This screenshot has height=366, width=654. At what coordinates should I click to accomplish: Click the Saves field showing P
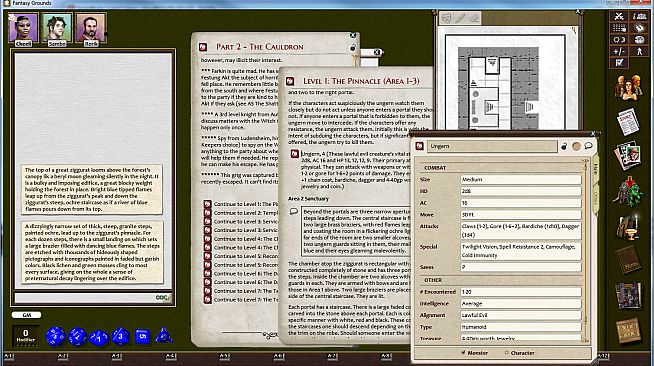521,267
